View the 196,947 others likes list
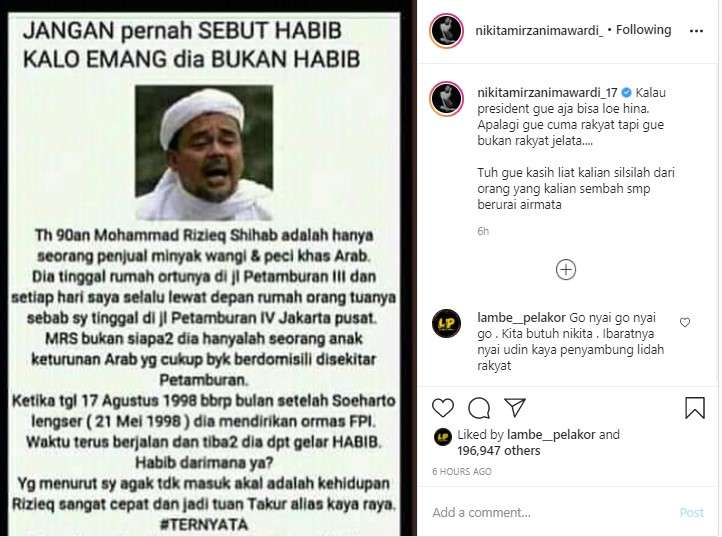This screenshot has width=722, height=537. (x=499, y=450)
